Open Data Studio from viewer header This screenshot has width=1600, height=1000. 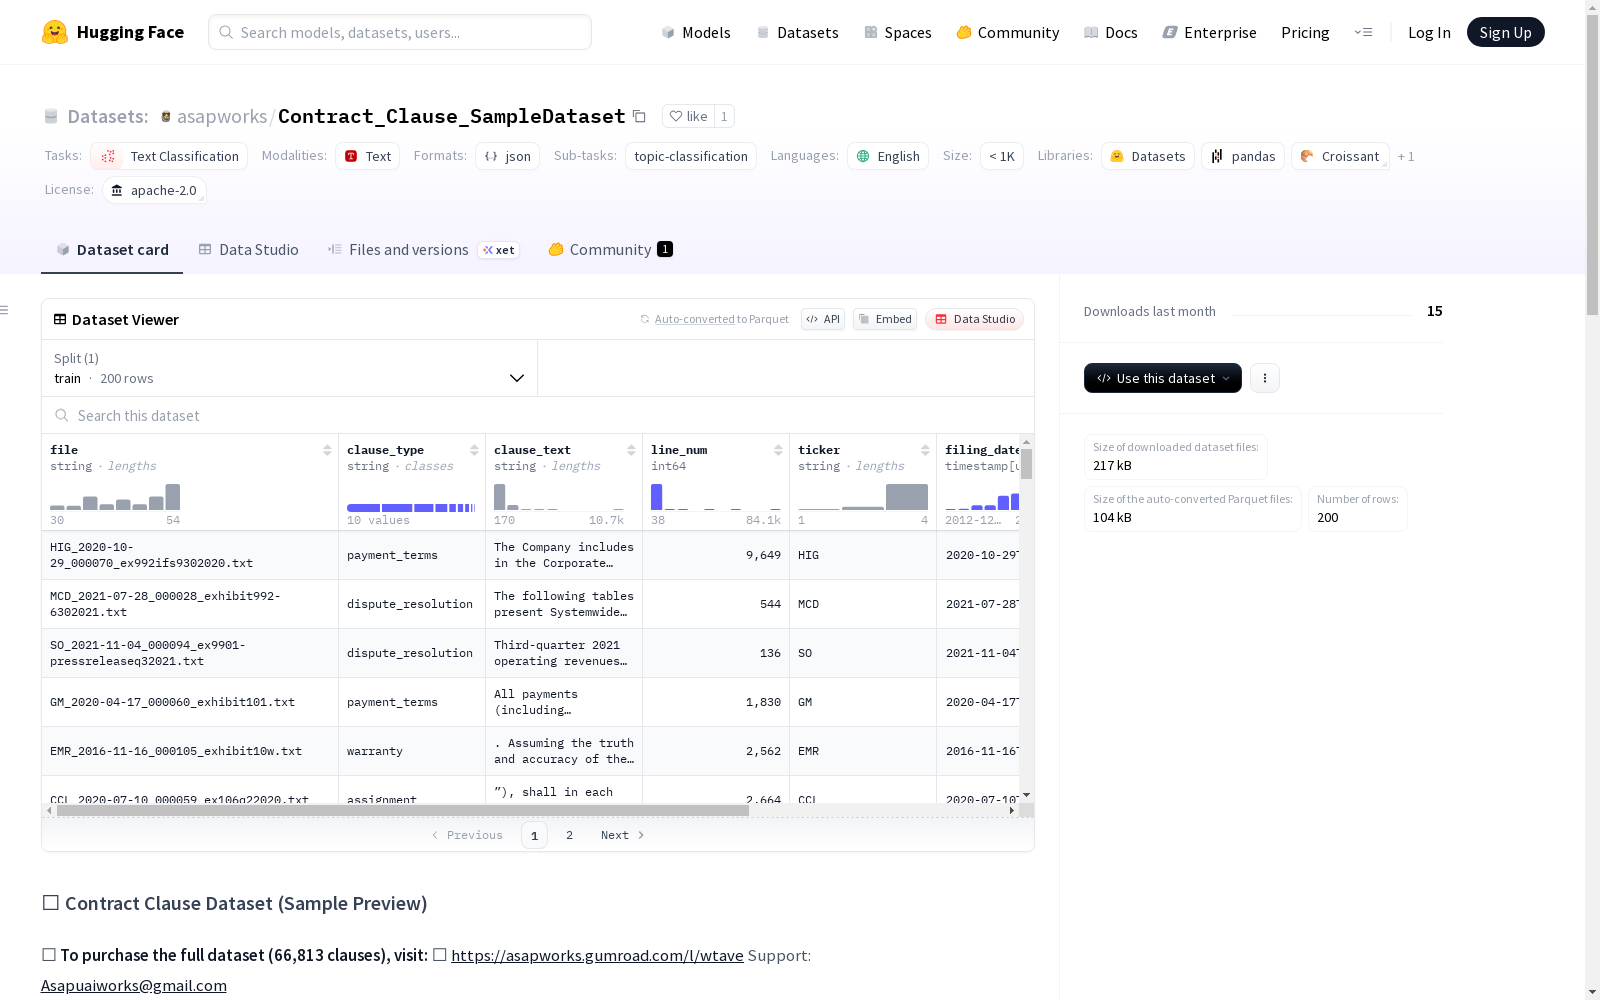[x=975, y=319]
